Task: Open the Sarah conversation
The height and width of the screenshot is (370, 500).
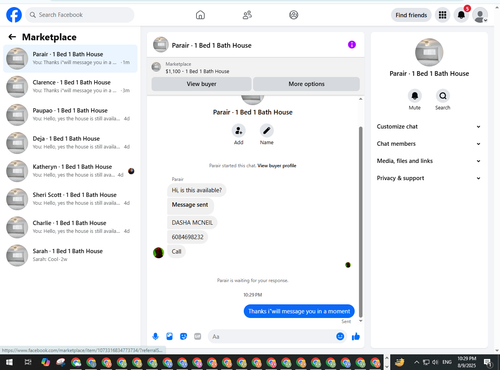Action: coord(70,255)
